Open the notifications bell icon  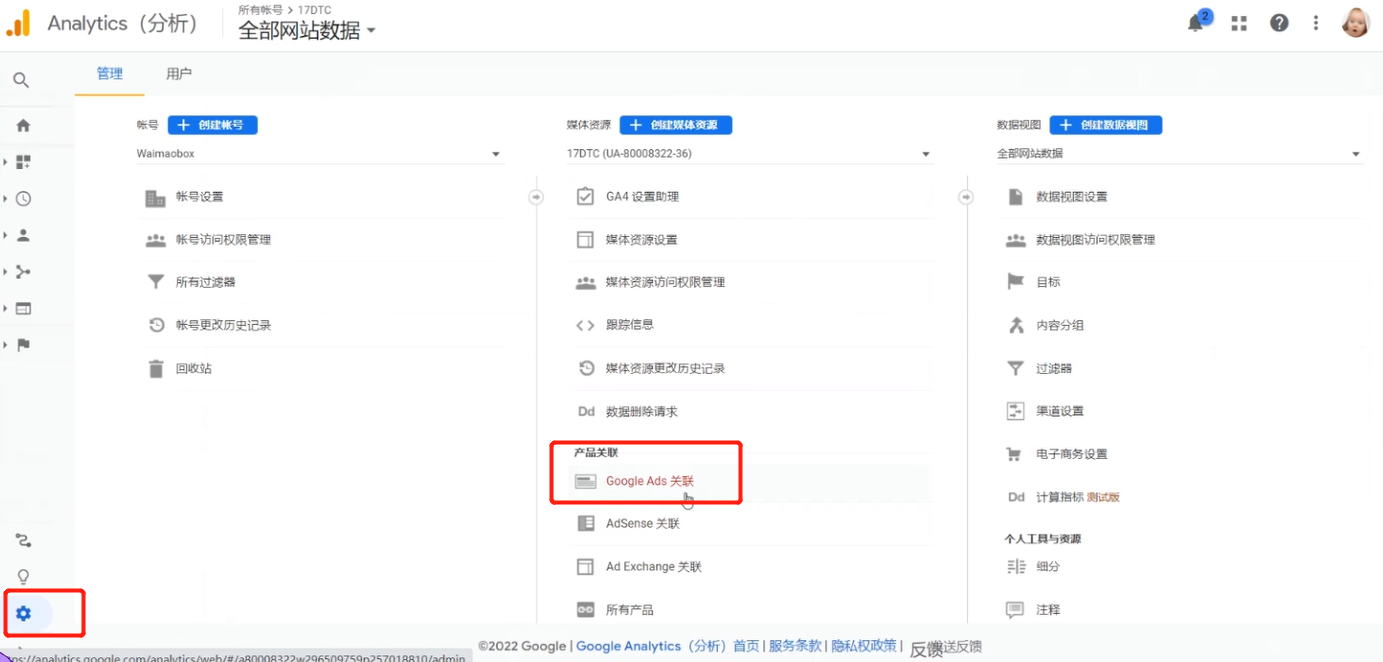[1198, 22]
